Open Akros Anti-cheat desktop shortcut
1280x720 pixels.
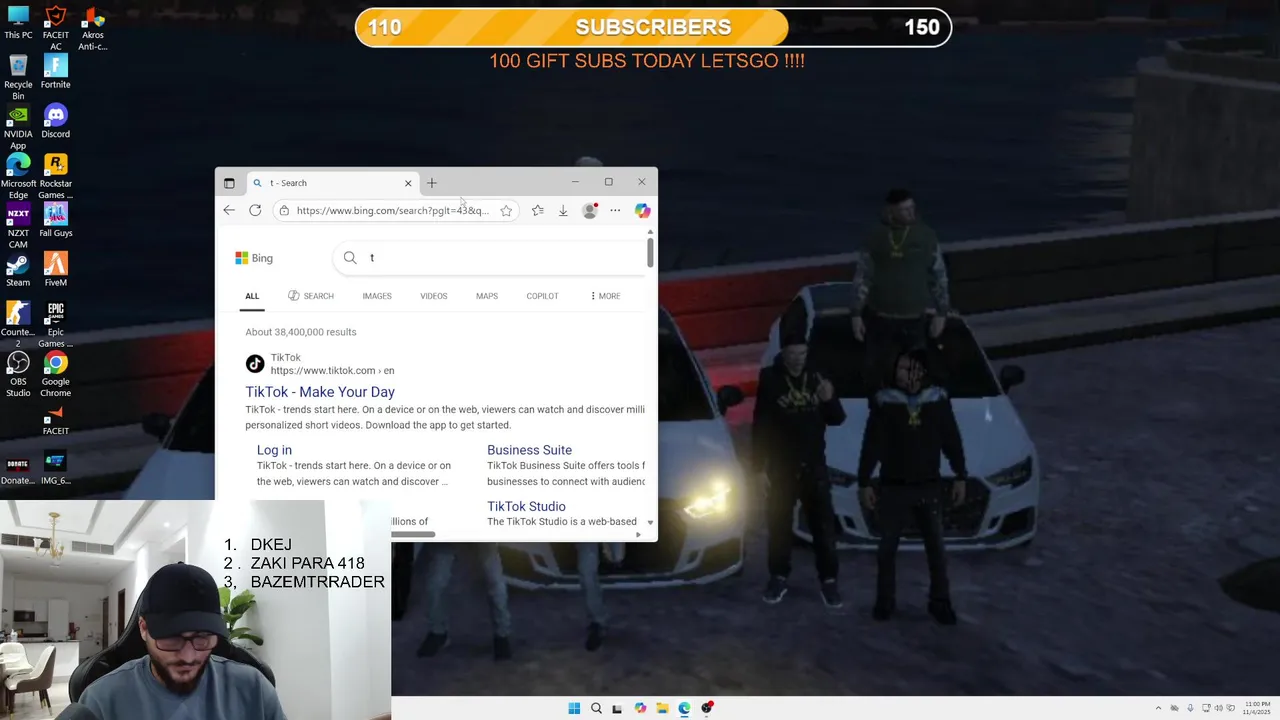(x=93, y=28)
